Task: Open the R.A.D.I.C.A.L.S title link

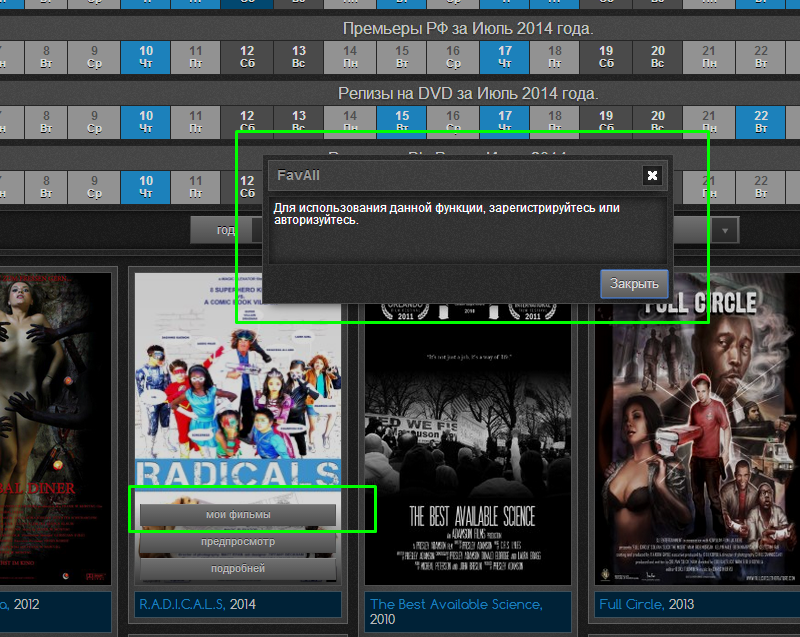Action: pyautogui.click(x=182, y=604)
